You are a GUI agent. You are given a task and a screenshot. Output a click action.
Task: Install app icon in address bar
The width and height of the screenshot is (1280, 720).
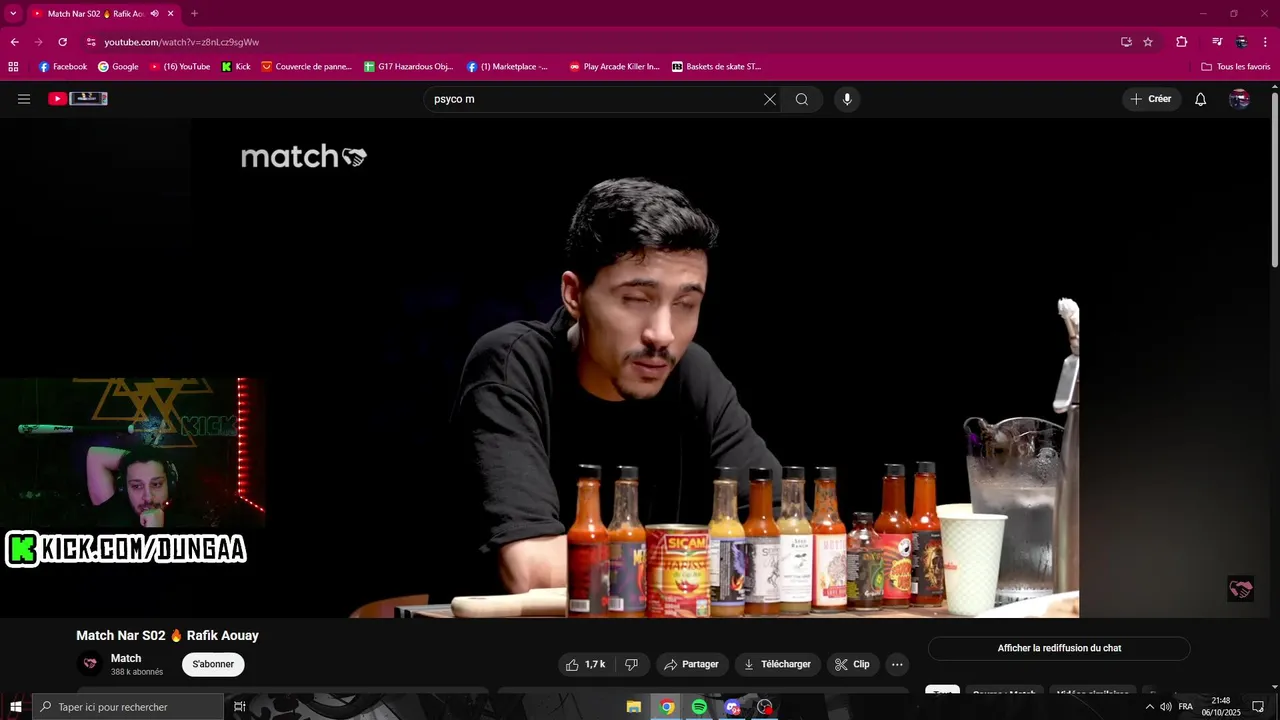coord(1126,42)
